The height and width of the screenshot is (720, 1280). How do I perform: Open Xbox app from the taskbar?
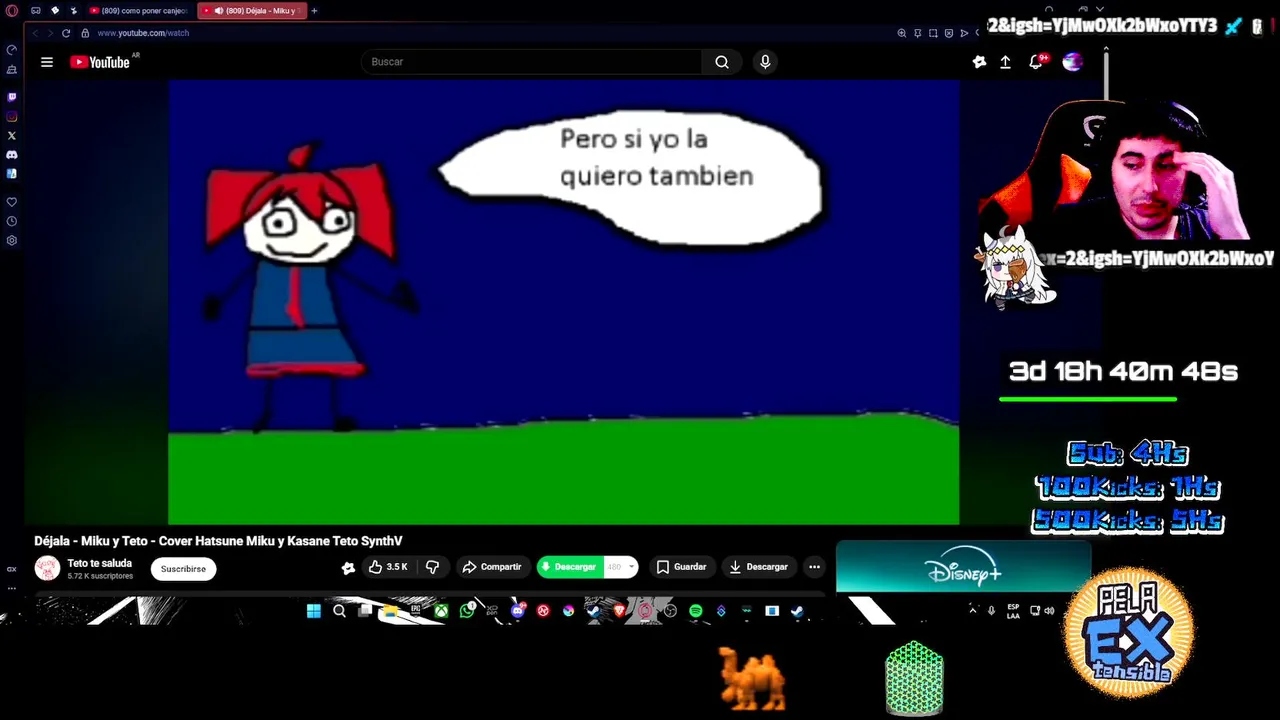pos(441,611)
